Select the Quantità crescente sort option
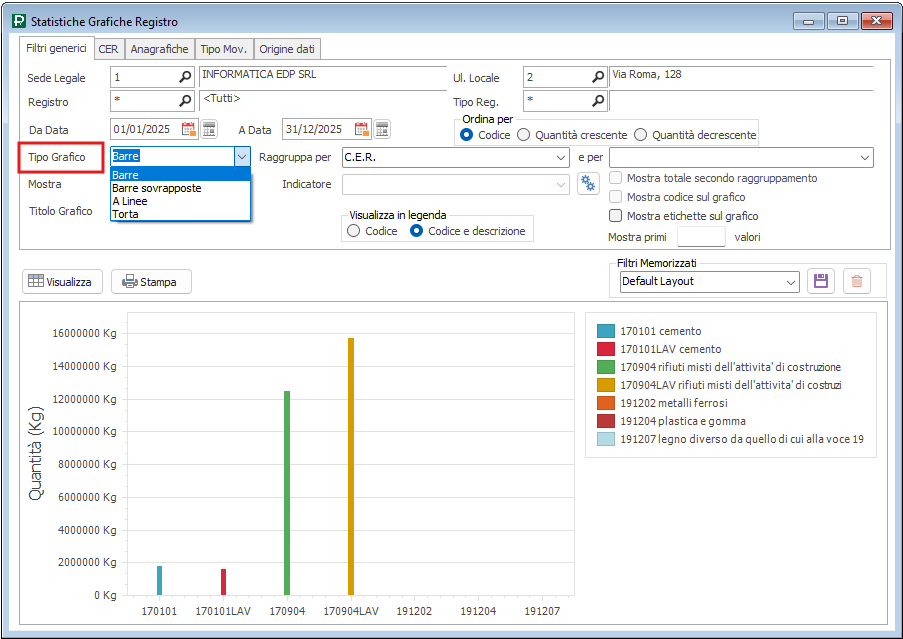The image size is (903, 639). coord(524,135)
